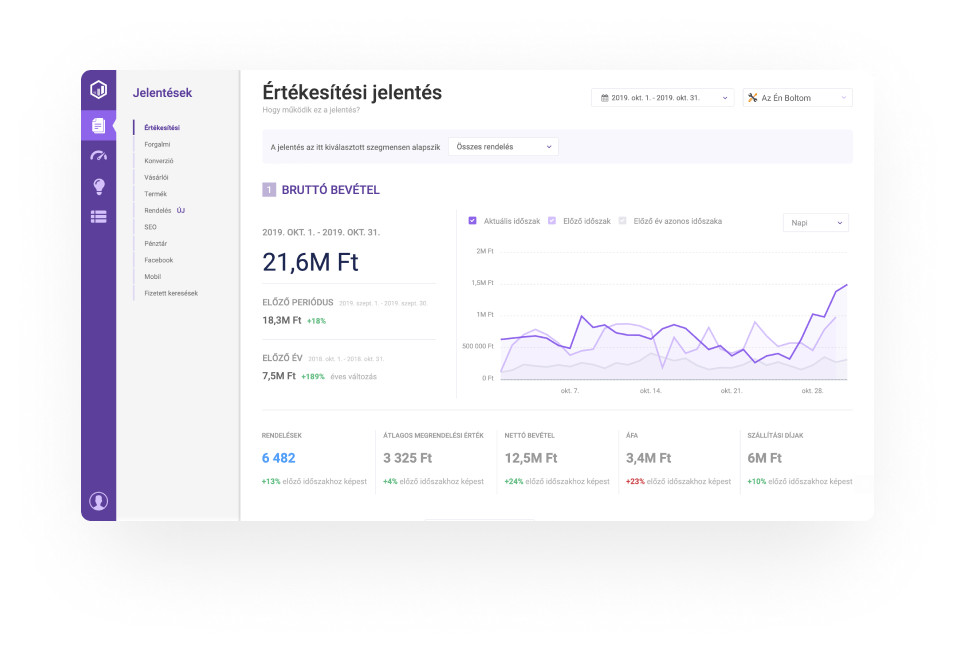
Task: Open the speedometer dashboard icon
Action: [98, 156]
